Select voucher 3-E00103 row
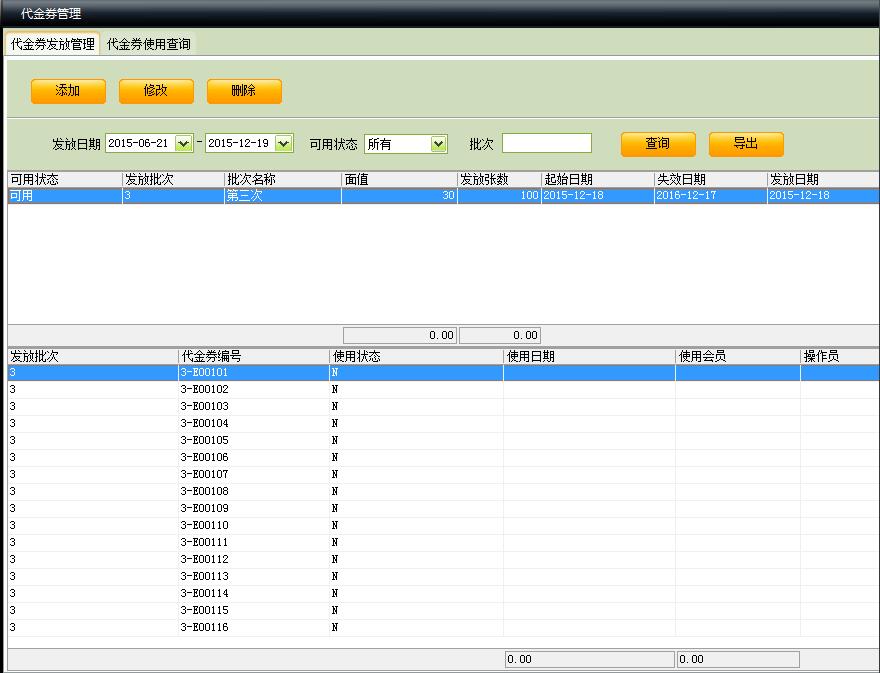Image resolution: width=880 pixels, height=673 pixels. pyautogui.click(x=443, y=406)
